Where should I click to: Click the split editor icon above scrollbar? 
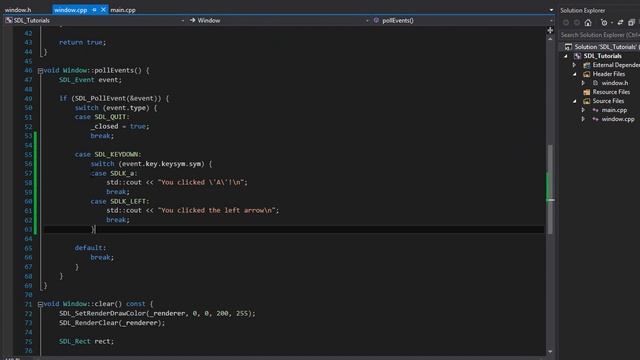click(x=550, y=30)
